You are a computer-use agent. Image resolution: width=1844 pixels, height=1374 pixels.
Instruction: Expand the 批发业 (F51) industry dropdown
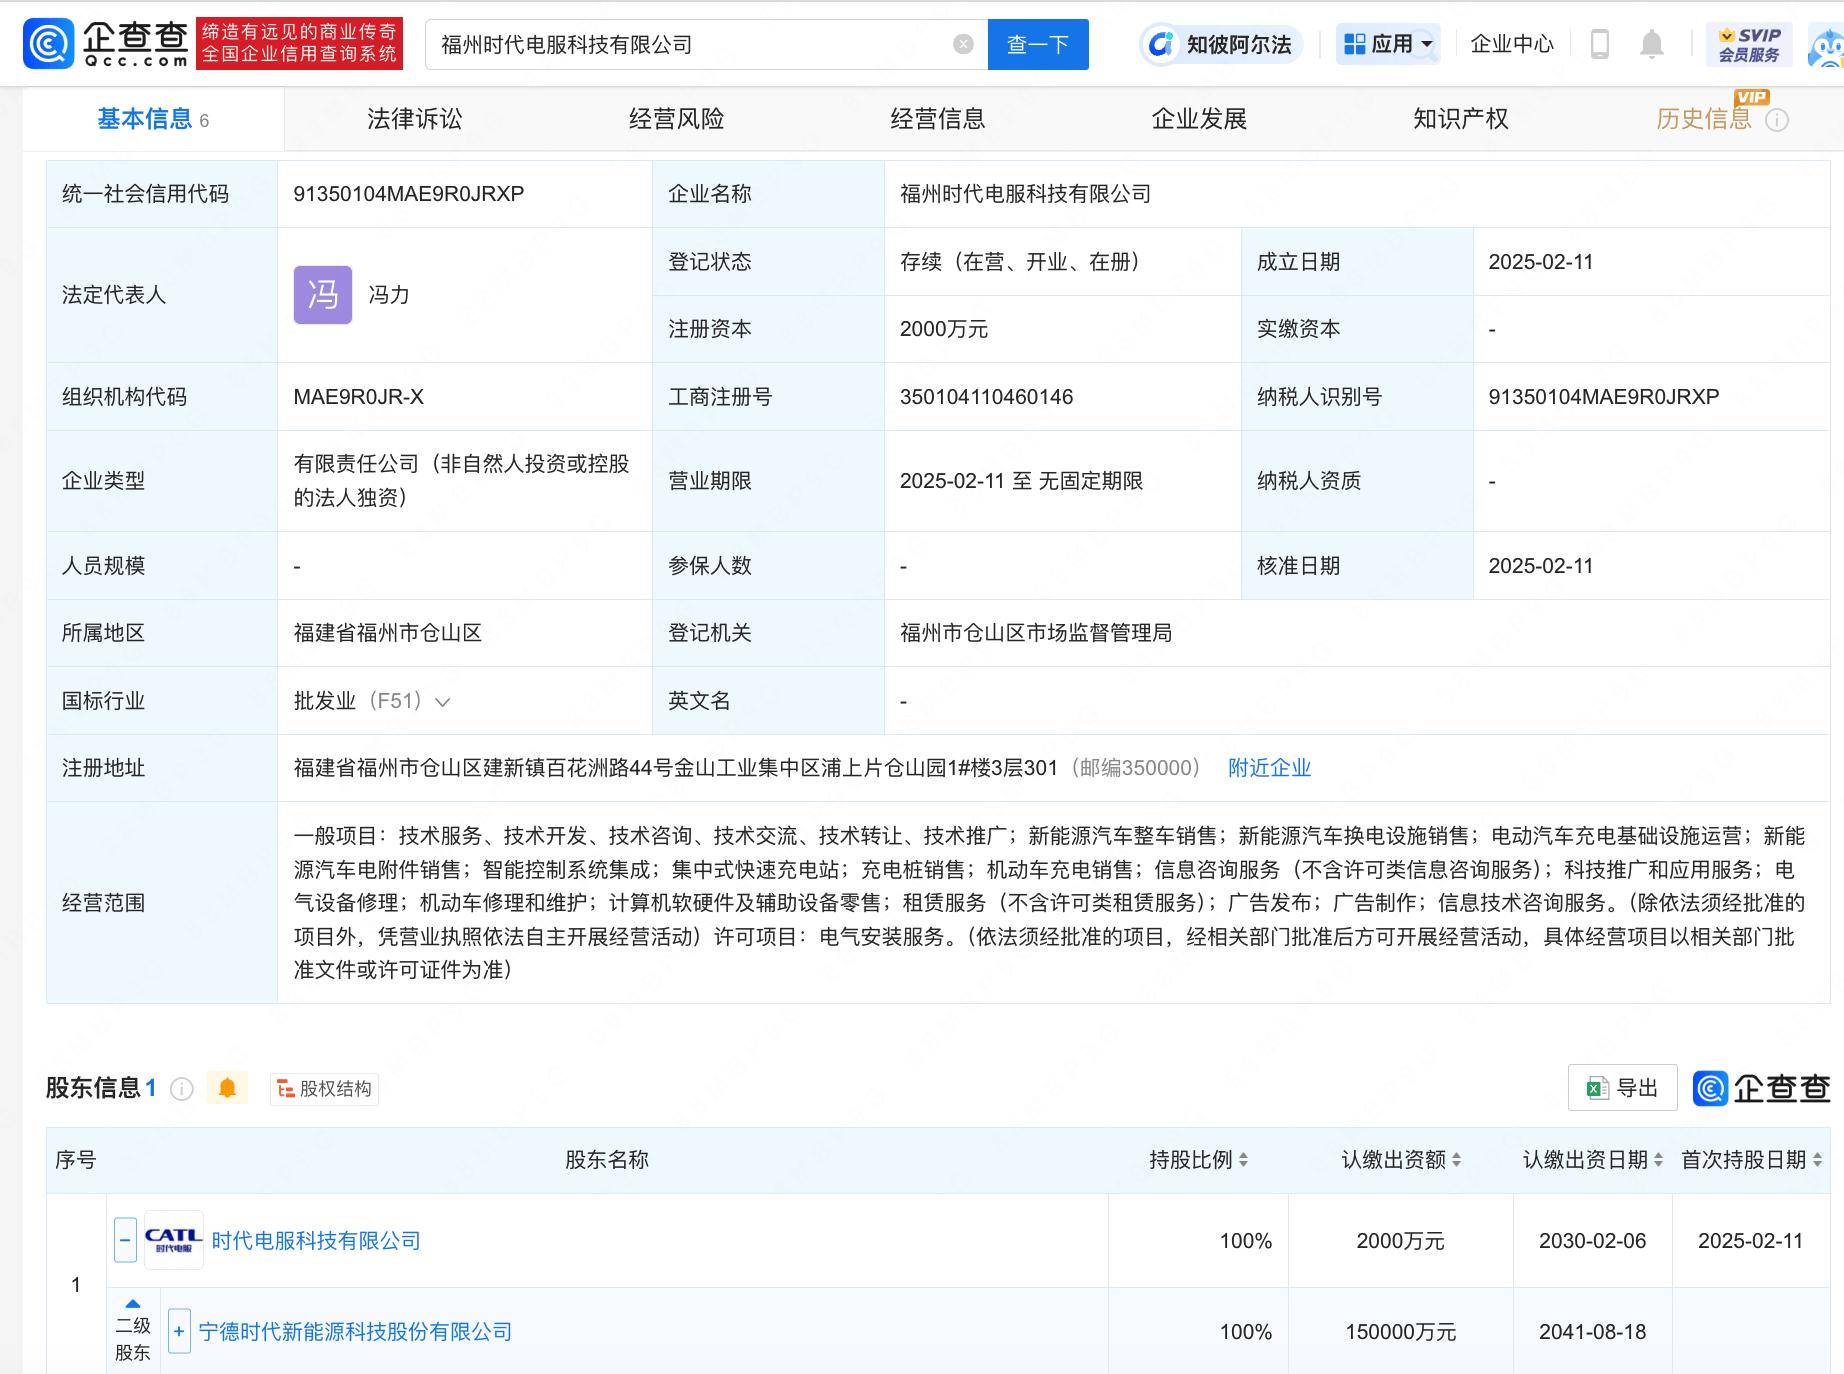443,701
